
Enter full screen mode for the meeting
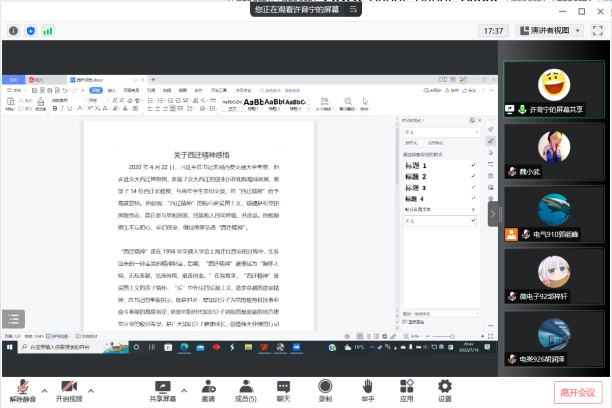(x=598, y=30)
